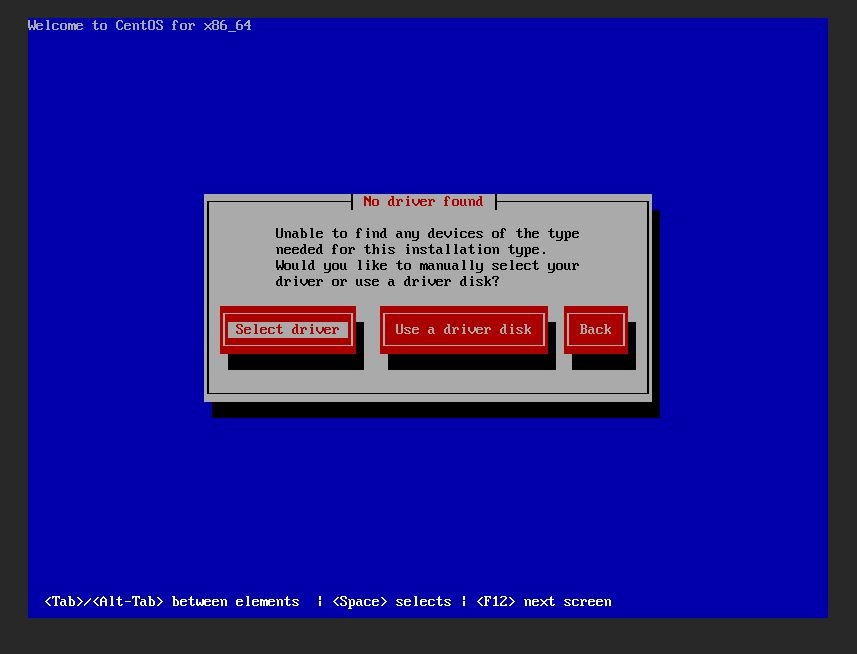This screenshot has width=857, height=654.
Task: Choose the Select driver button
Action: tap(287, 329)
